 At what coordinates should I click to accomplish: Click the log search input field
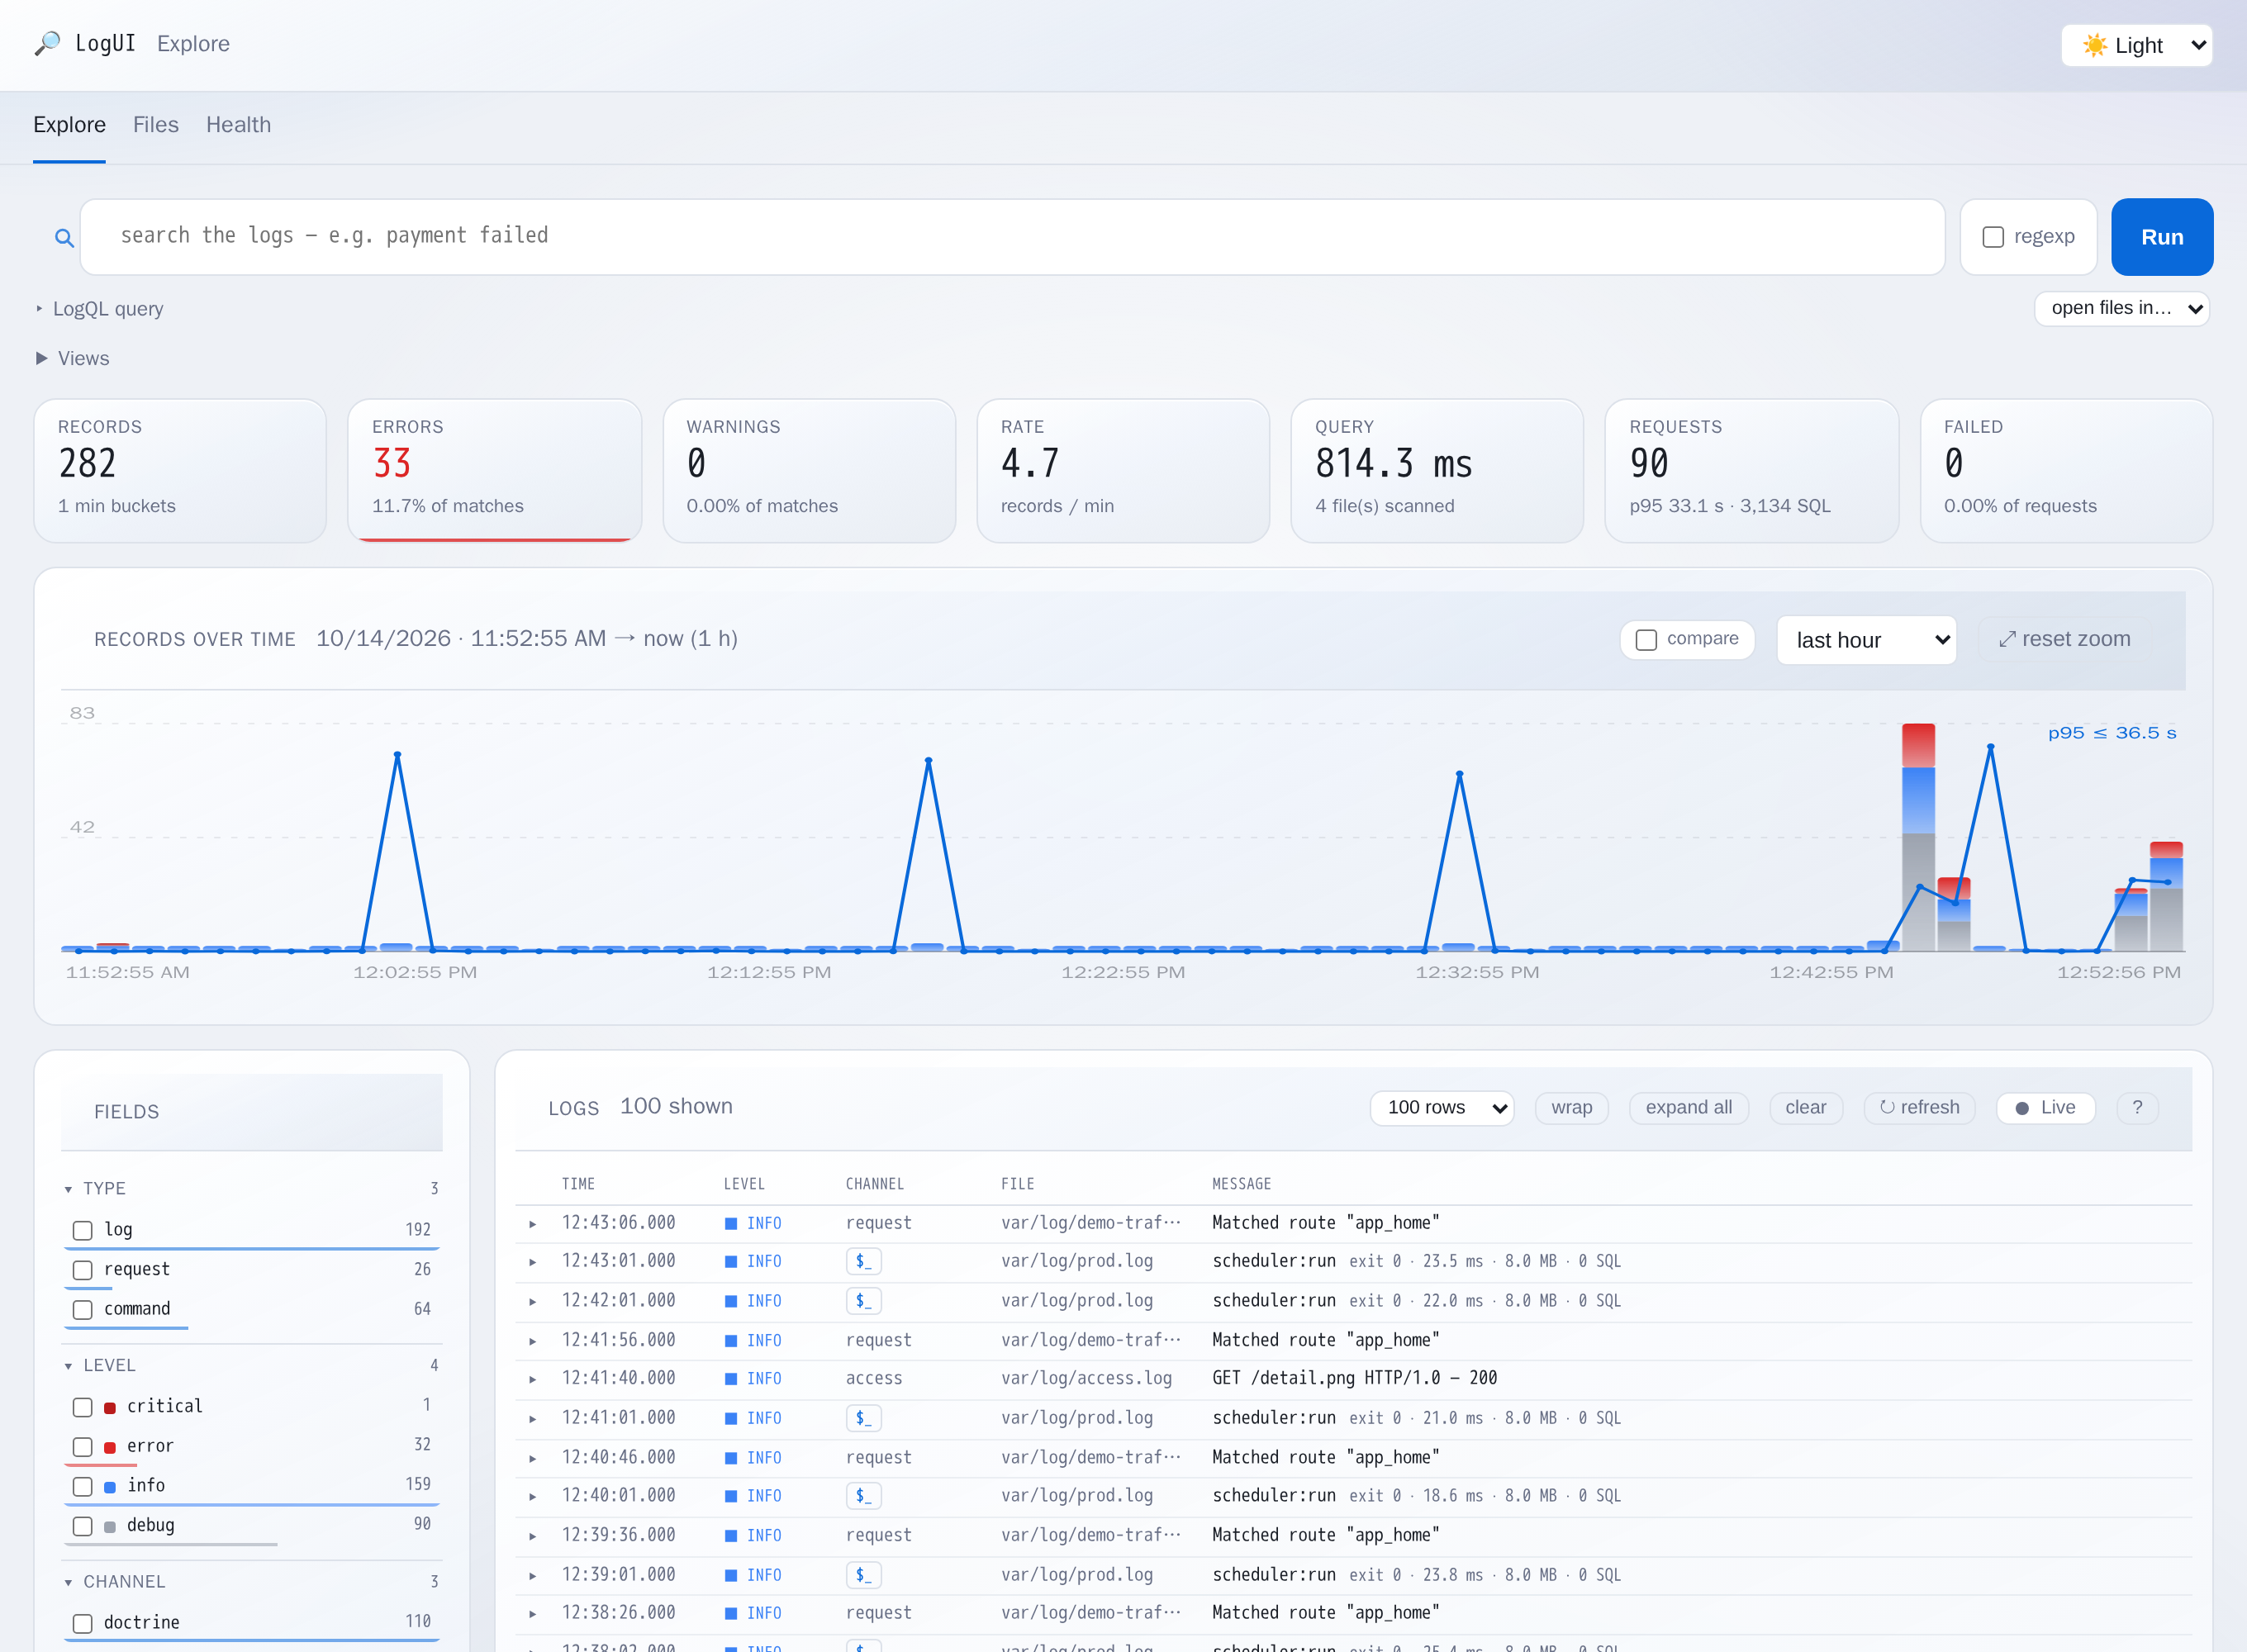[1012, 237]
